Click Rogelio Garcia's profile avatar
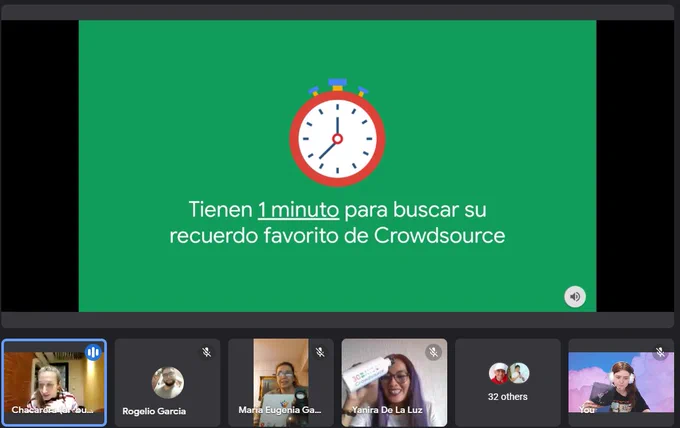The height and width of the screenshot is (428, 680). [x=168, y=383]
